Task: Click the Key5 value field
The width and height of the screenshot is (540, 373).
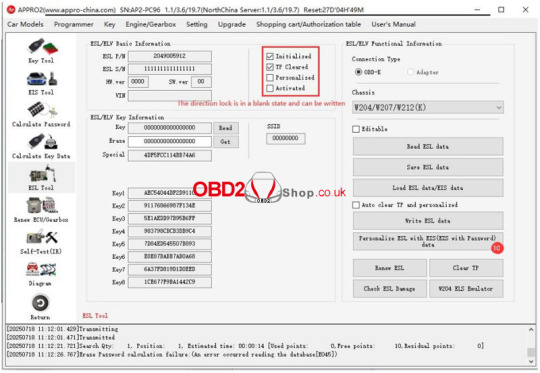Action: pos(170,244)
